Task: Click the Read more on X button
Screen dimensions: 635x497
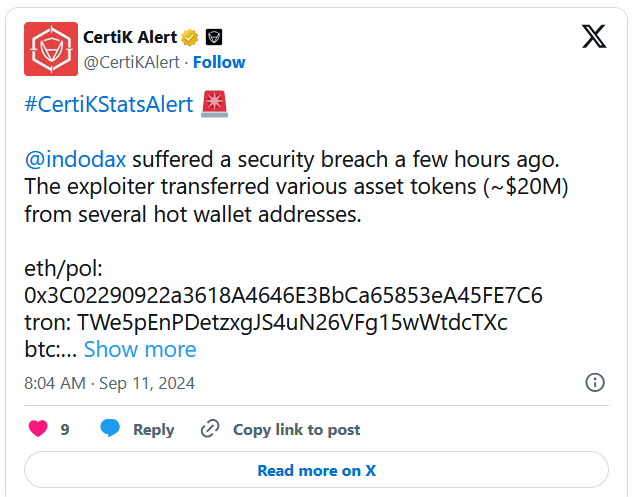Action: (316, 470)
